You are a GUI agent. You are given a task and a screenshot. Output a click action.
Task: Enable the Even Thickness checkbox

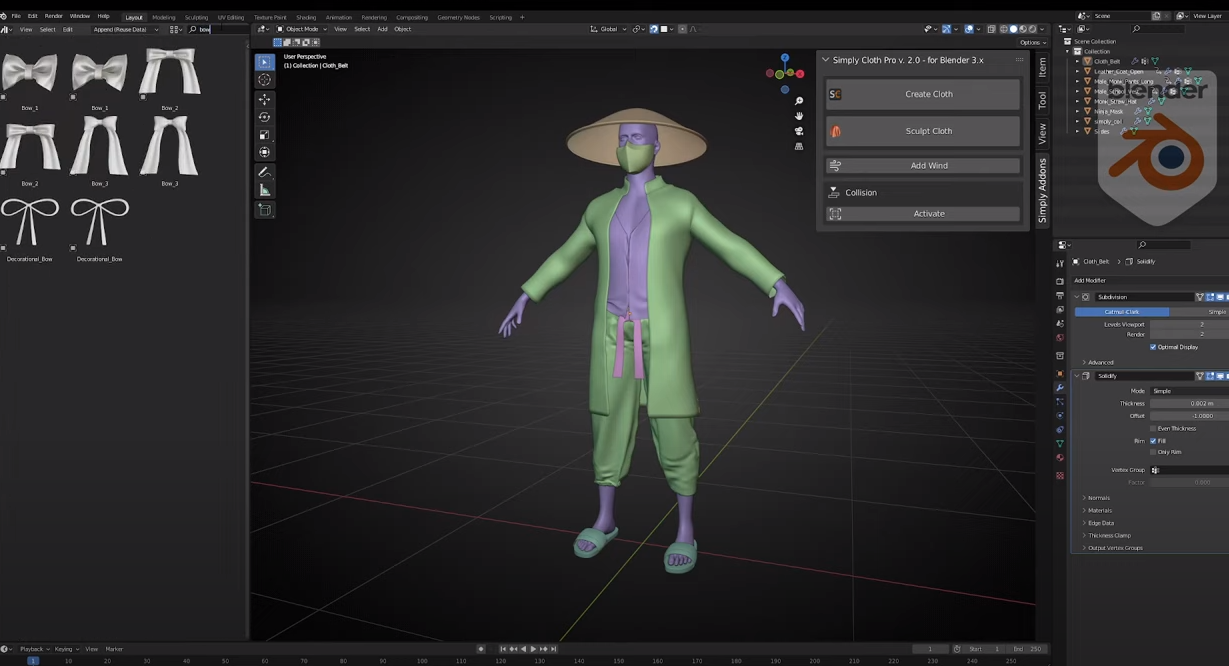pos(1153,428)
